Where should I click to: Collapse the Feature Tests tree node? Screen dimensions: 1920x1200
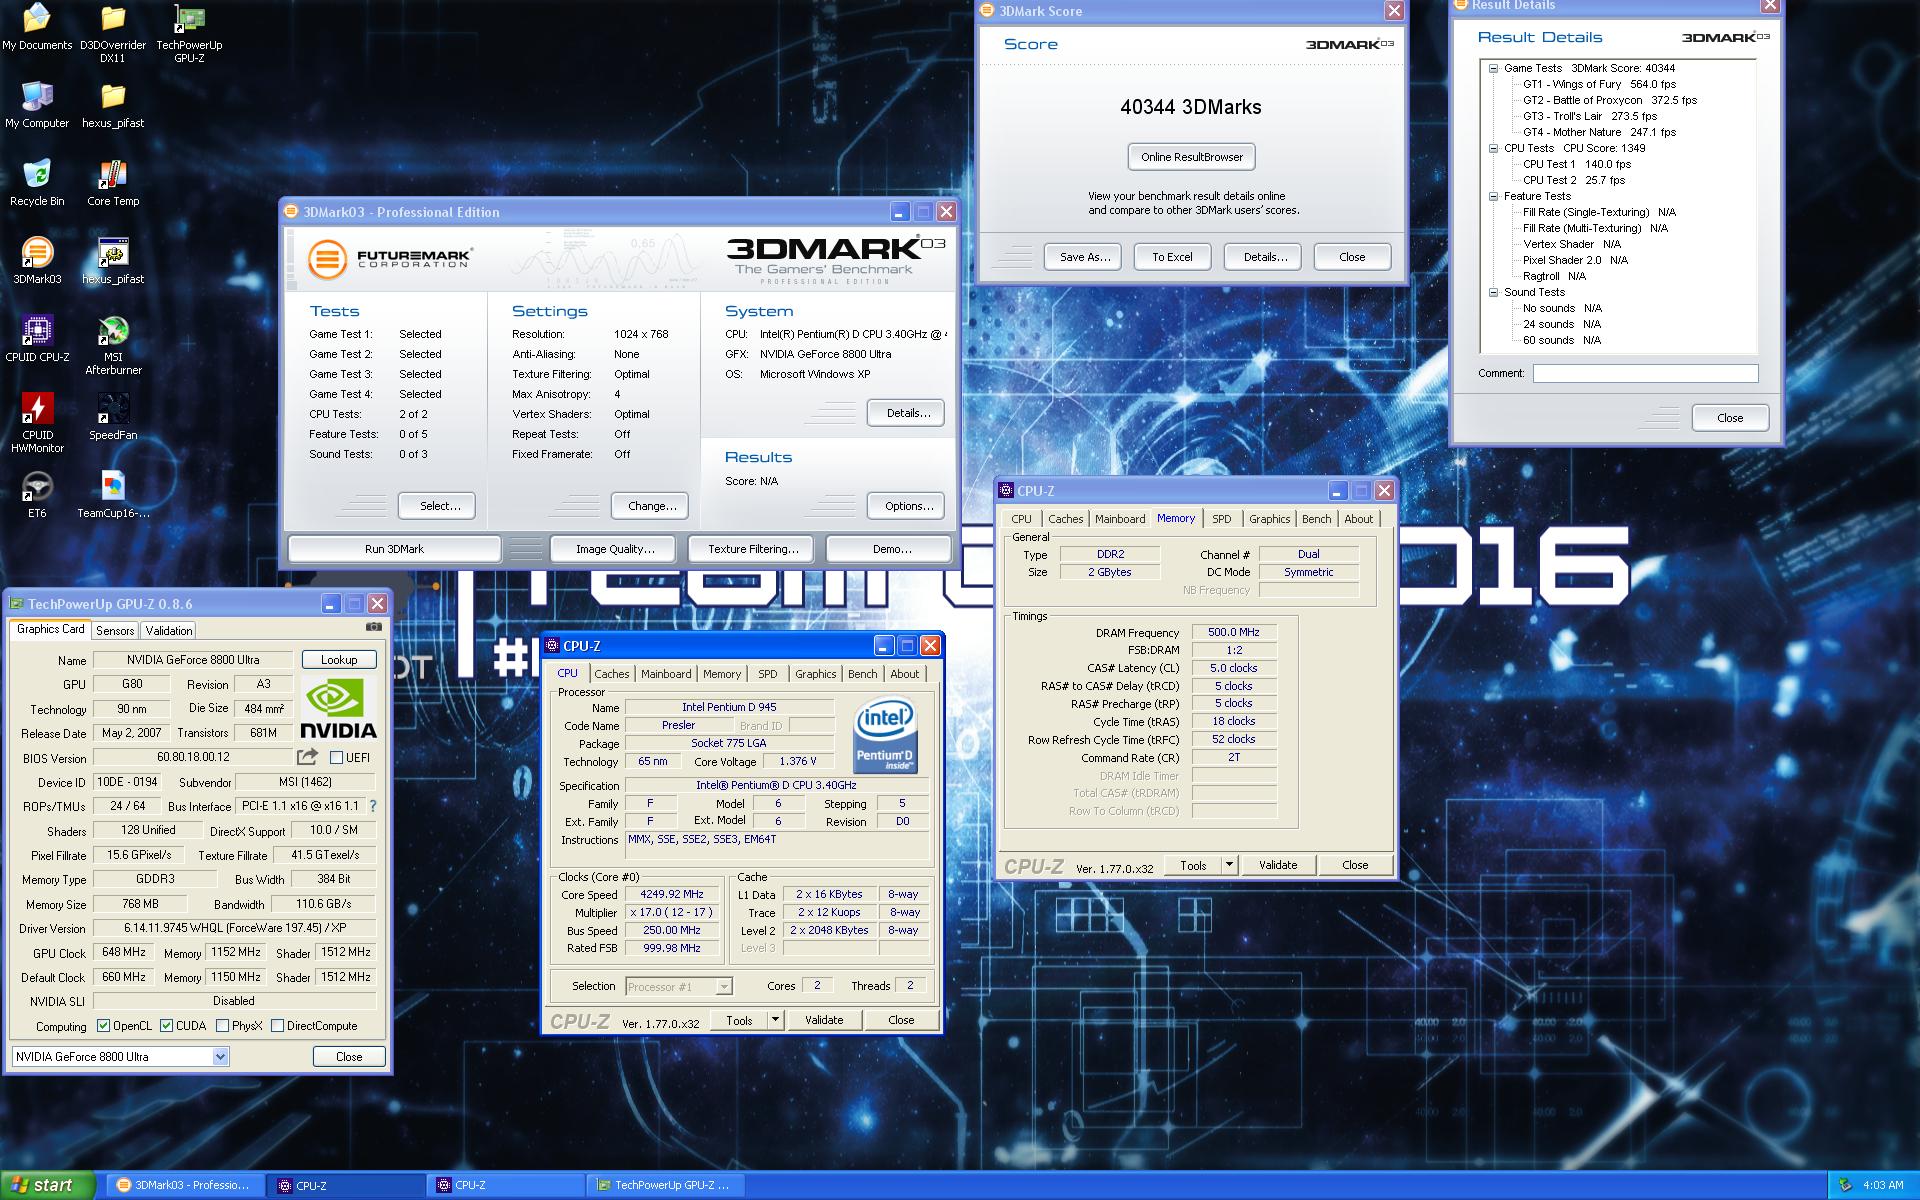coord(1493,197)
